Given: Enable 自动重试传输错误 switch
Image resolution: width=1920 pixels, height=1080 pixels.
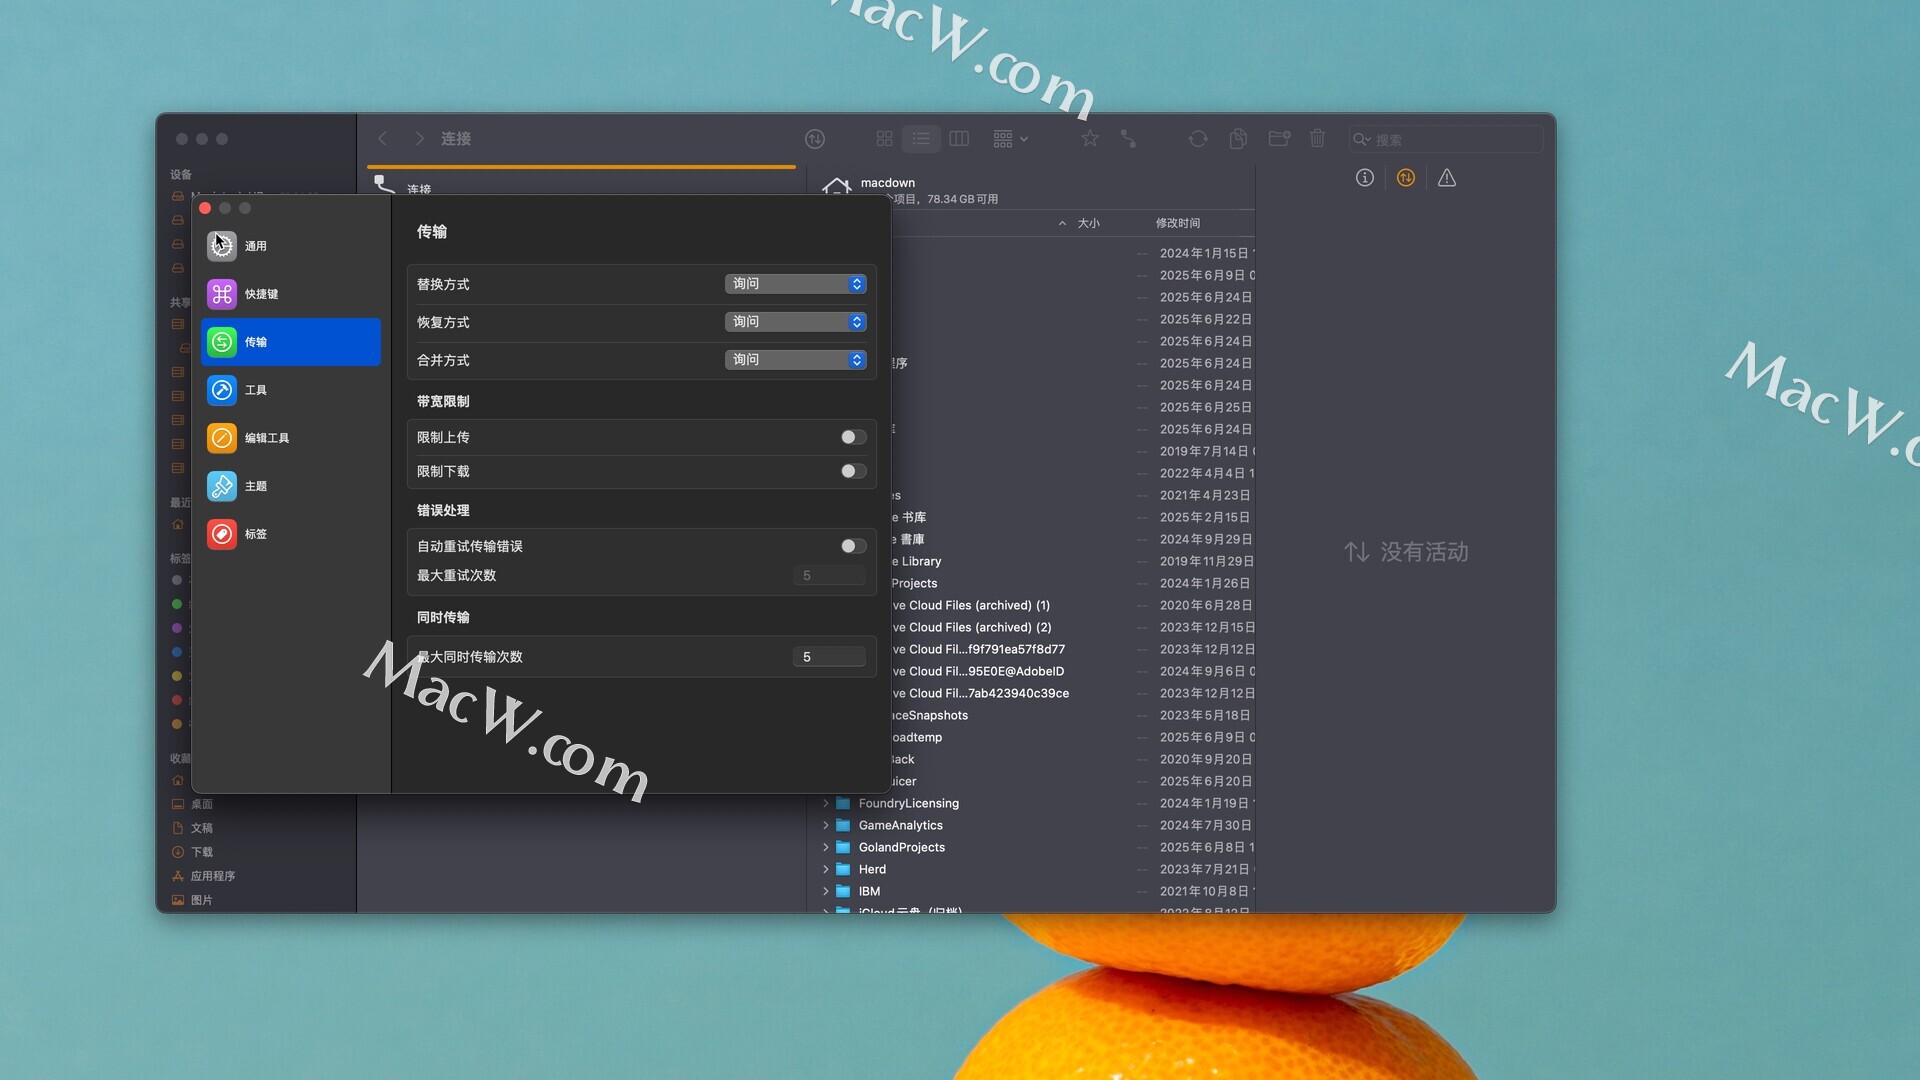Looking at the screenshot, I should point(853,546).
